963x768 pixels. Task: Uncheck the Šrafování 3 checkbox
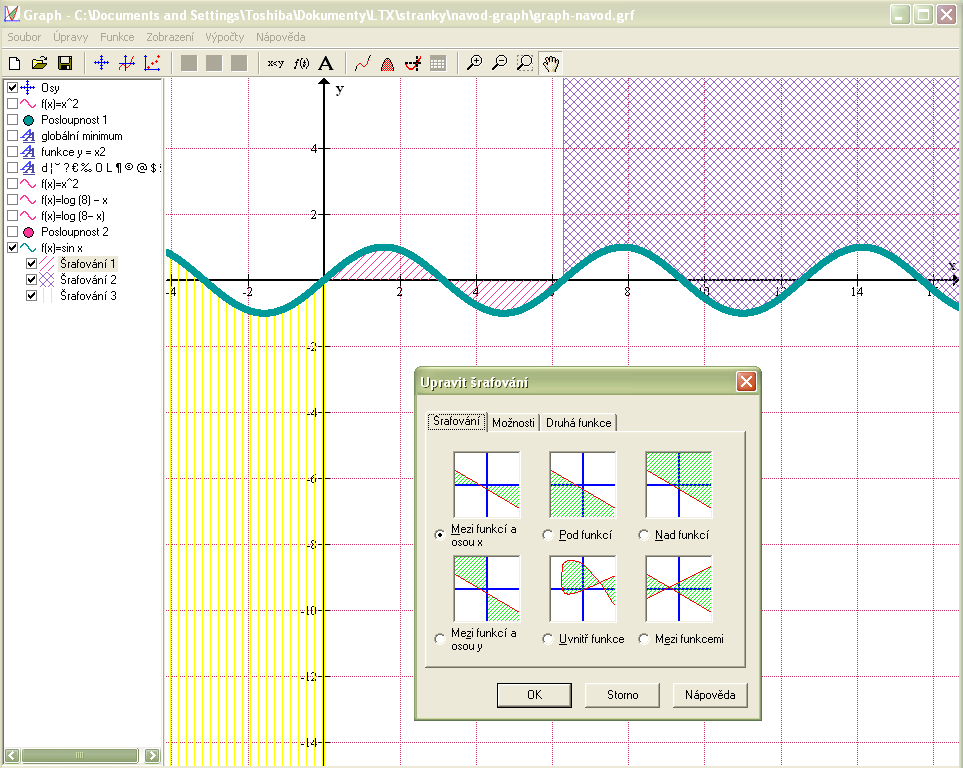pyautogui.click(x=31, y=296)
